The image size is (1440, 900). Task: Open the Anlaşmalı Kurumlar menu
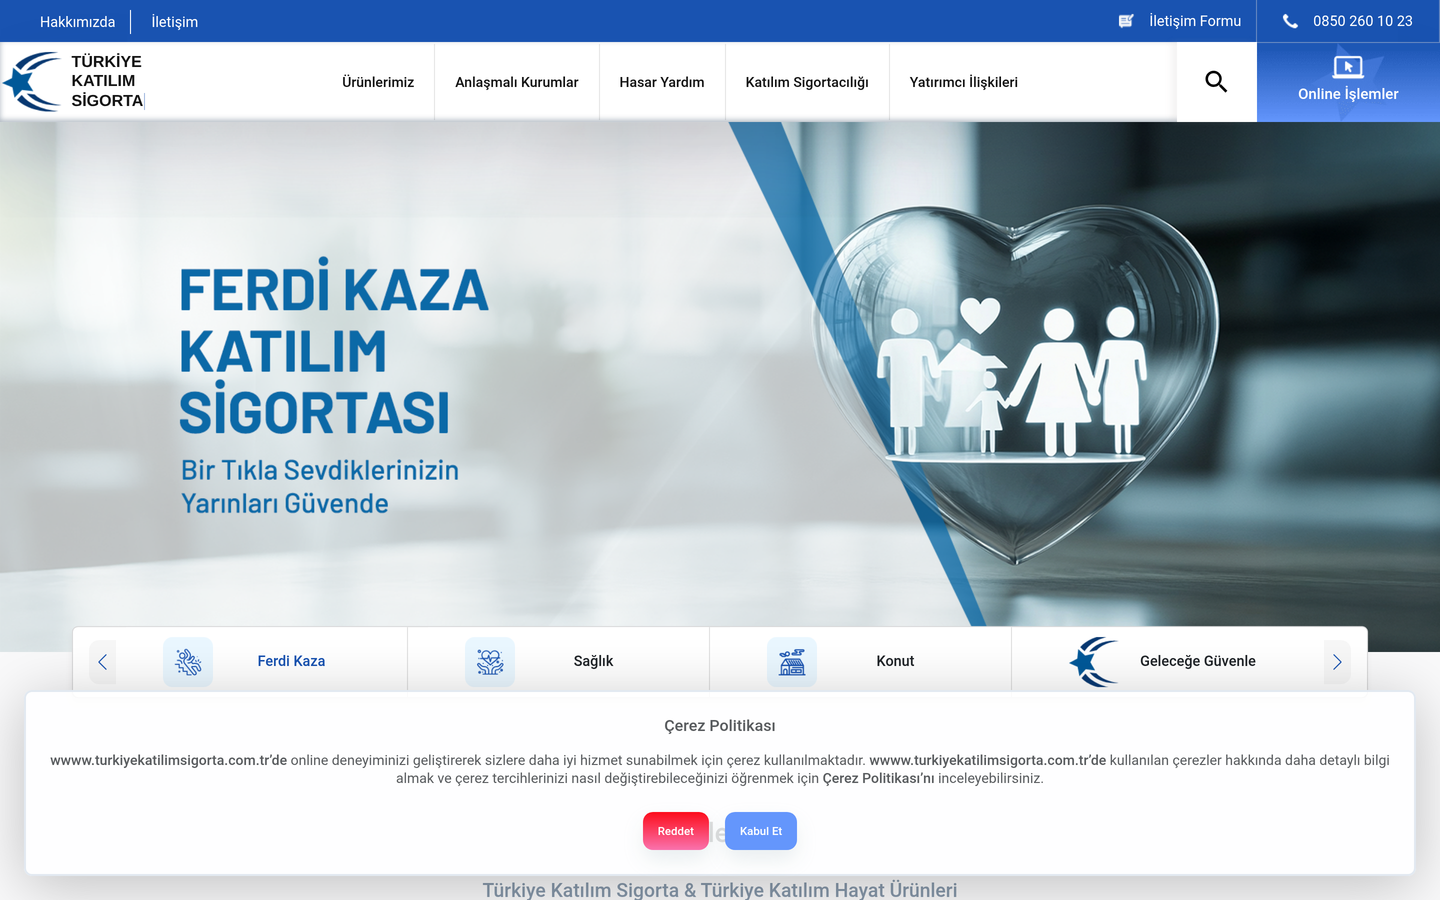click(x=517, y=82)
